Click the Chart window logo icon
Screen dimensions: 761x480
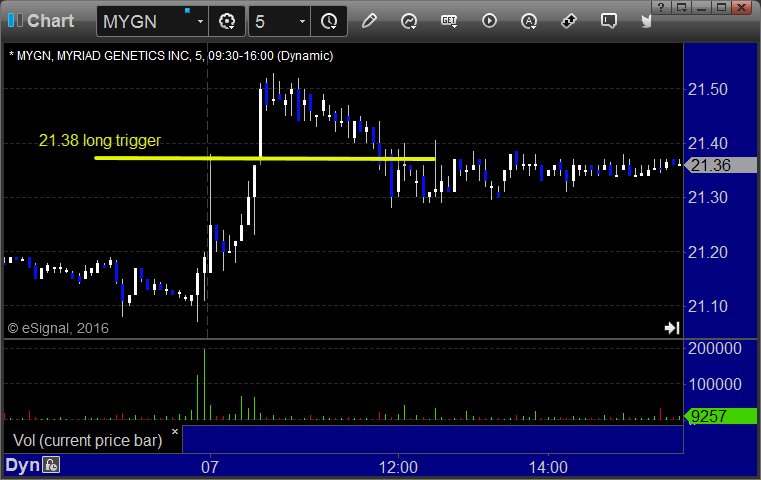click(15, 20)
